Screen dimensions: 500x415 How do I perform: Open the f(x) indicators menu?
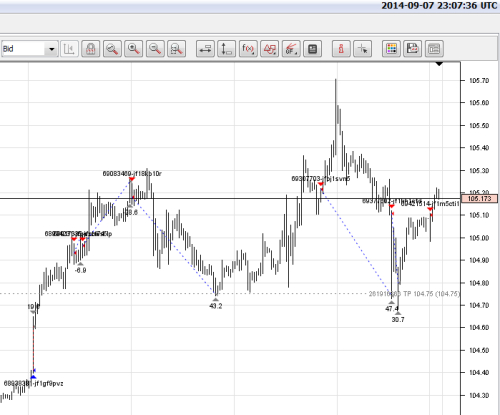click(248, 49)
